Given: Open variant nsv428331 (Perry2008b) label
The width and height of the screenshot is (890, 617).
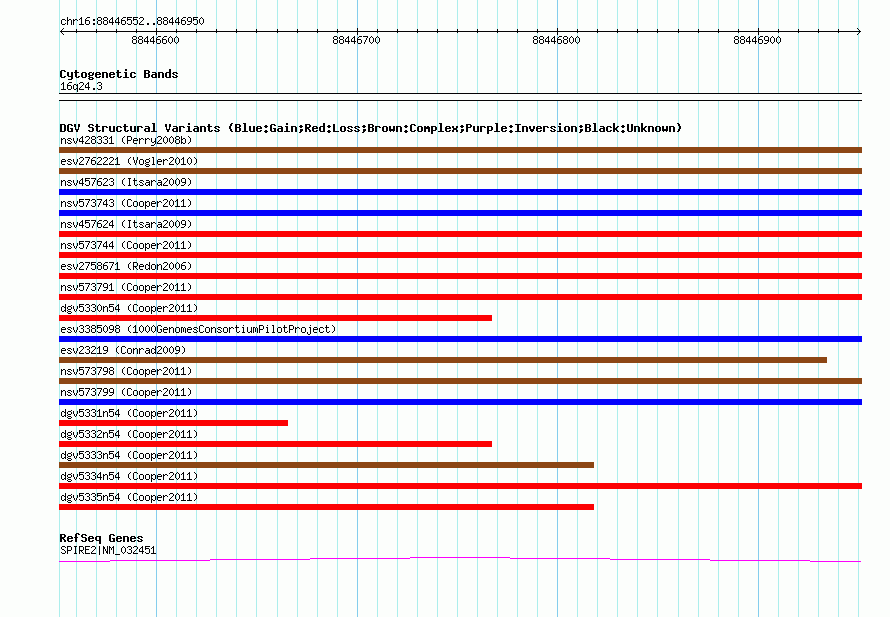Looking at the screenshot, I should point(126,140).
